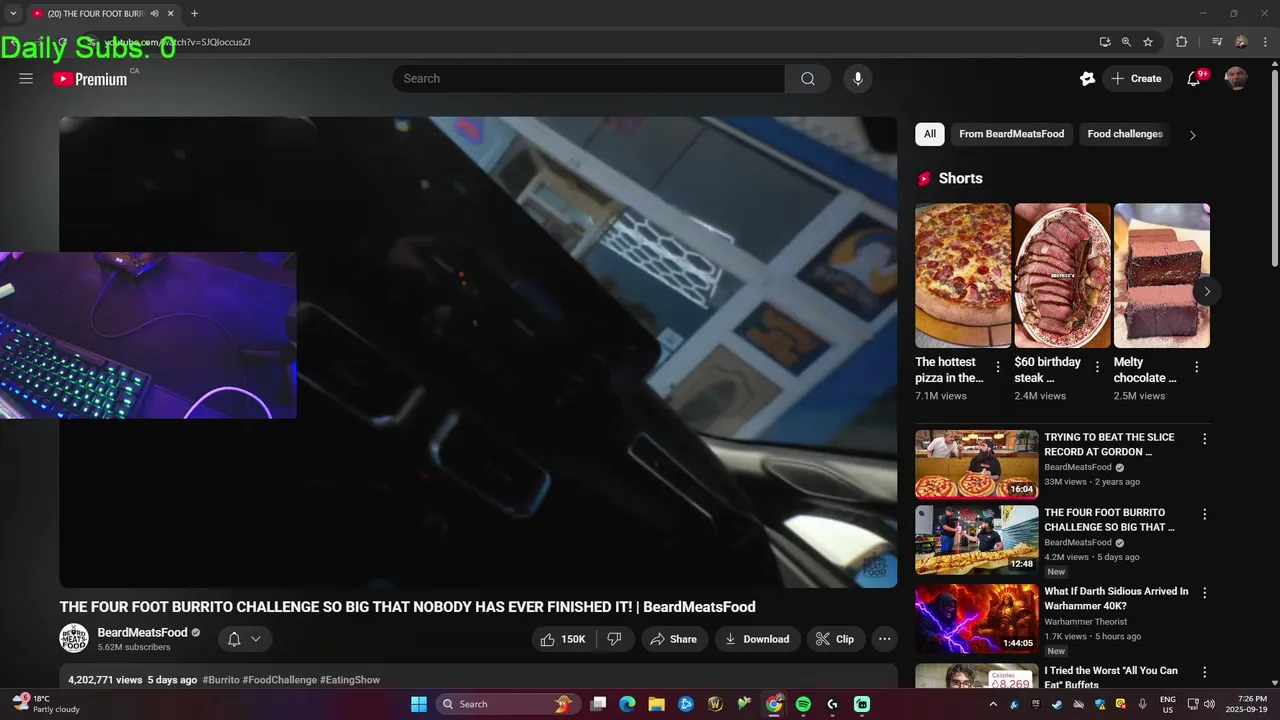This screenshot has width=1280, height=720.
Task: Like the video with 150K likes
Action: click(563, 639)
